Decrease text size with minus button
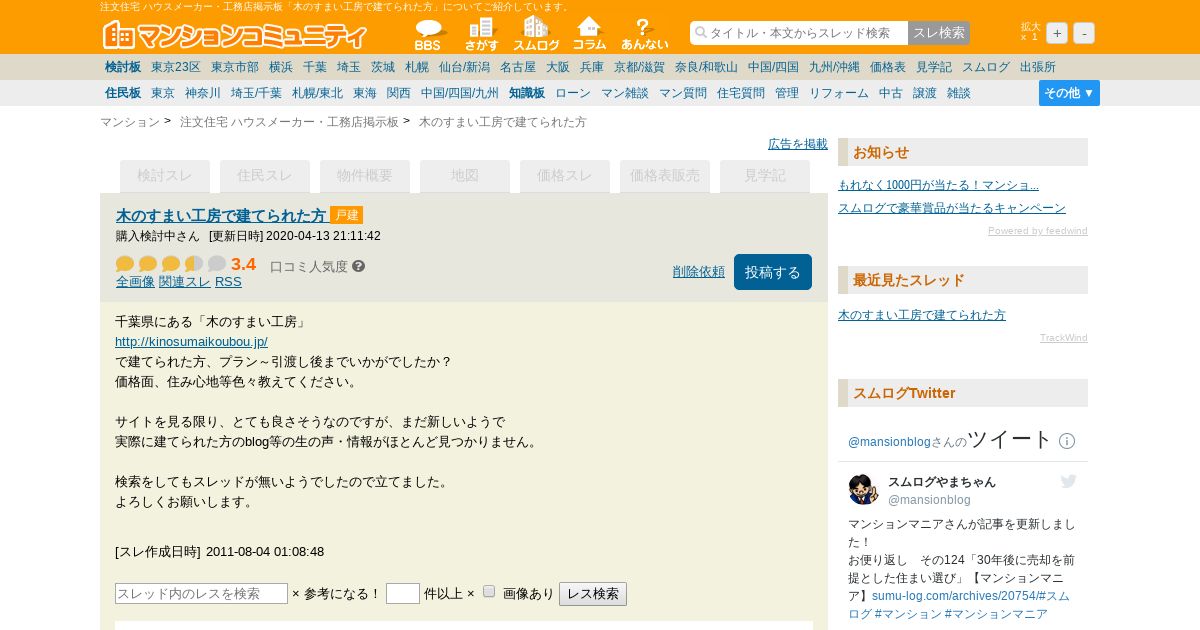 (1084, 33)
